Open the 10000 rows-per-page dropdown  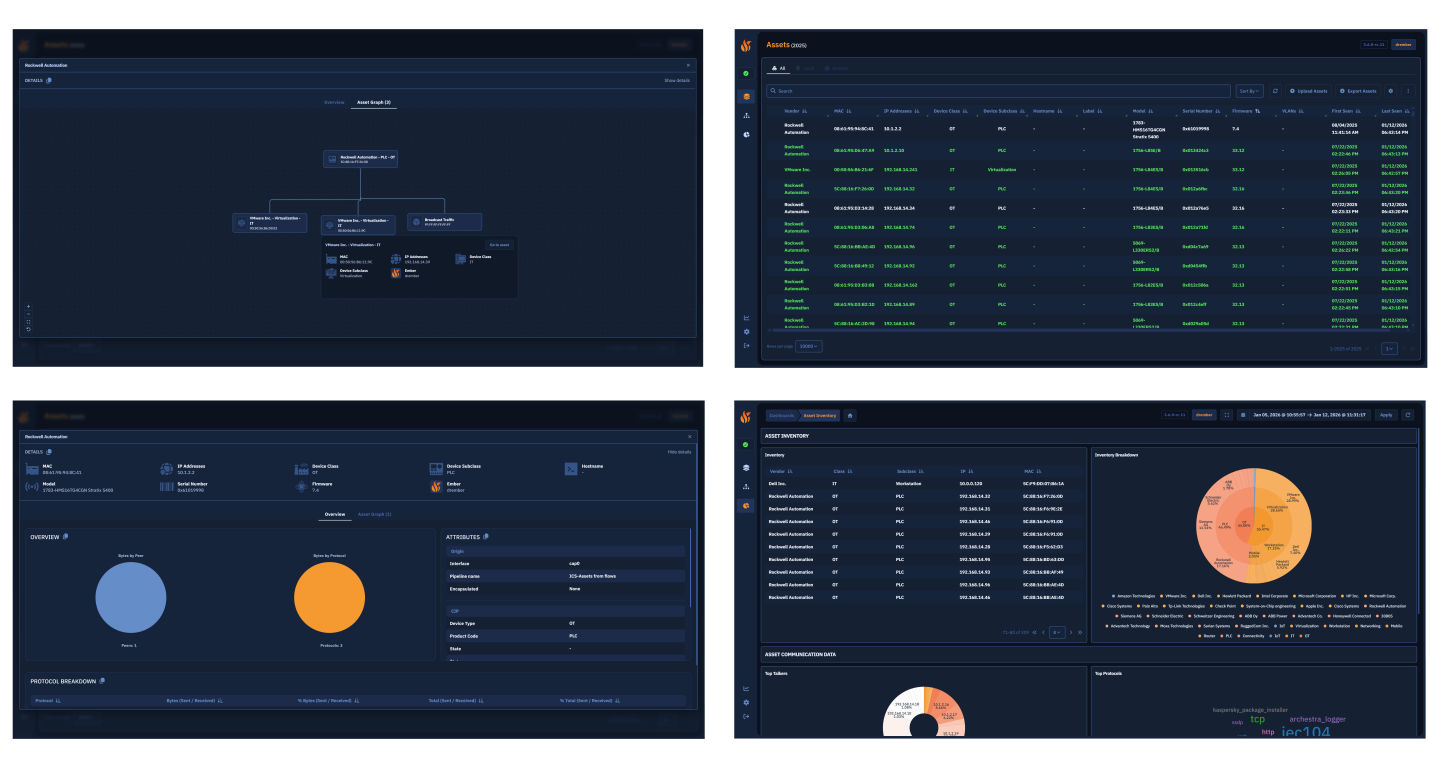click(x=807, y=344)
